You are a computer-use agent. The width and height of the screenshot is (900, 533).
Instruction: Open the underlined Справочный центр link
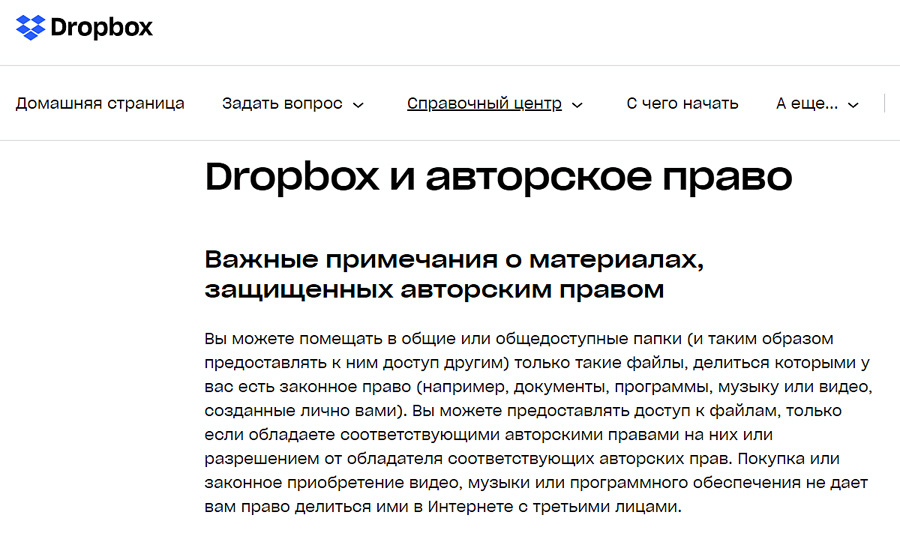(484, 103)
